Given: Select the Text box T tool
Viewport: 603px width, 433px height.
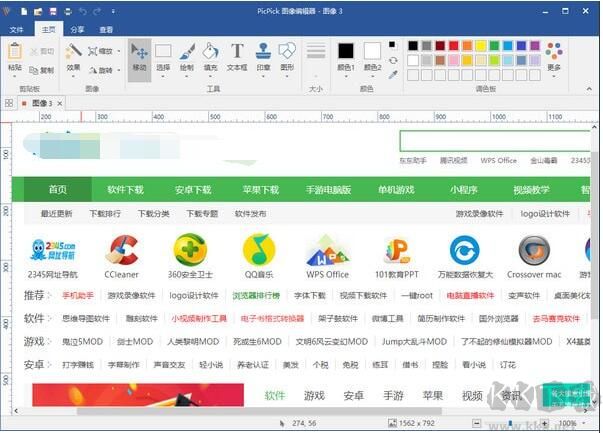Looking at the screenshot, I should 237,51.
